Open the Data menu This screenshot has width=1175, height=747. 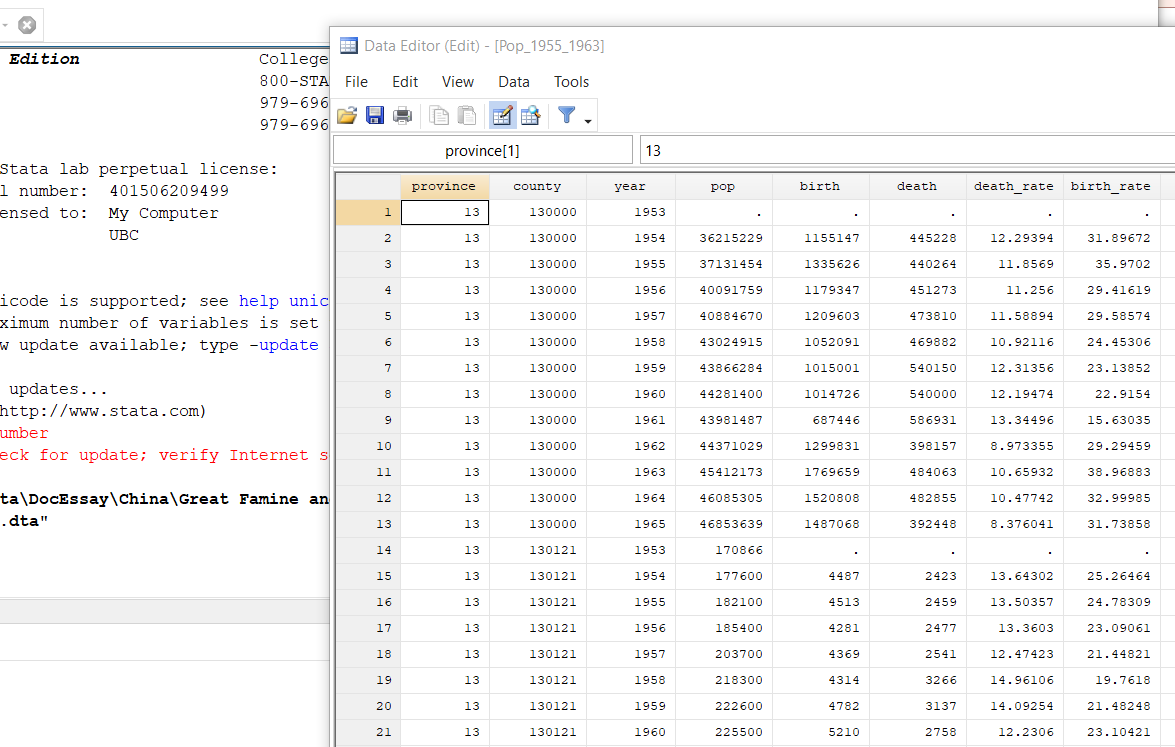click(514, 82)
